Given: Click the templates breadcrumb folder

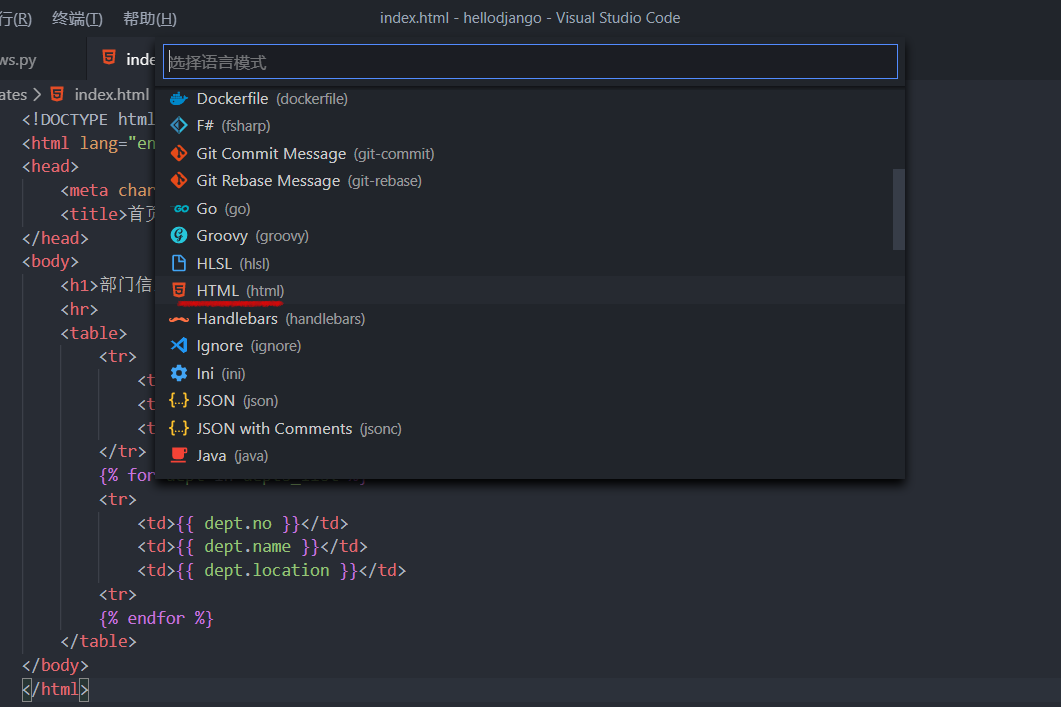Looking at the screenshot, I should click(14, 94).
